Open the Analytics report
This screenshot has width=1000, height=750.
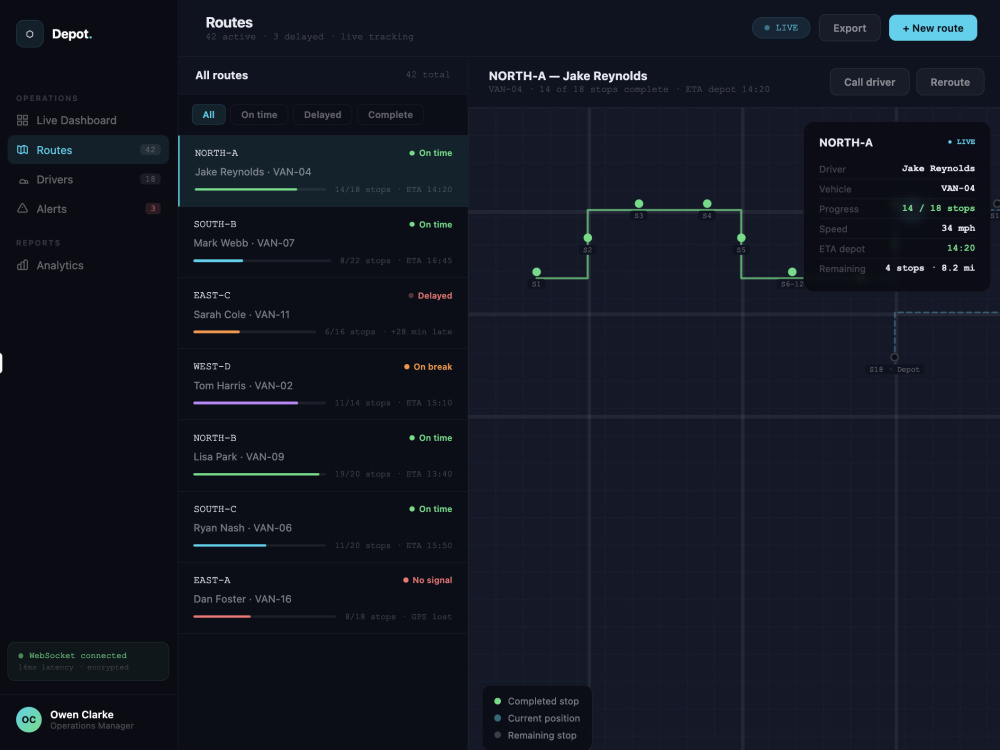(88, 265)
